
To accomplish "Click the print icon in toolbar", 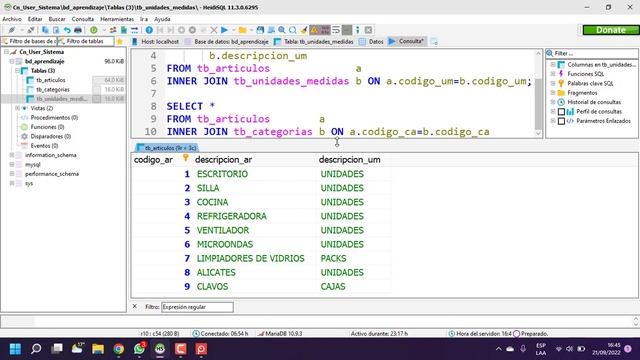I will click(78, 30).
